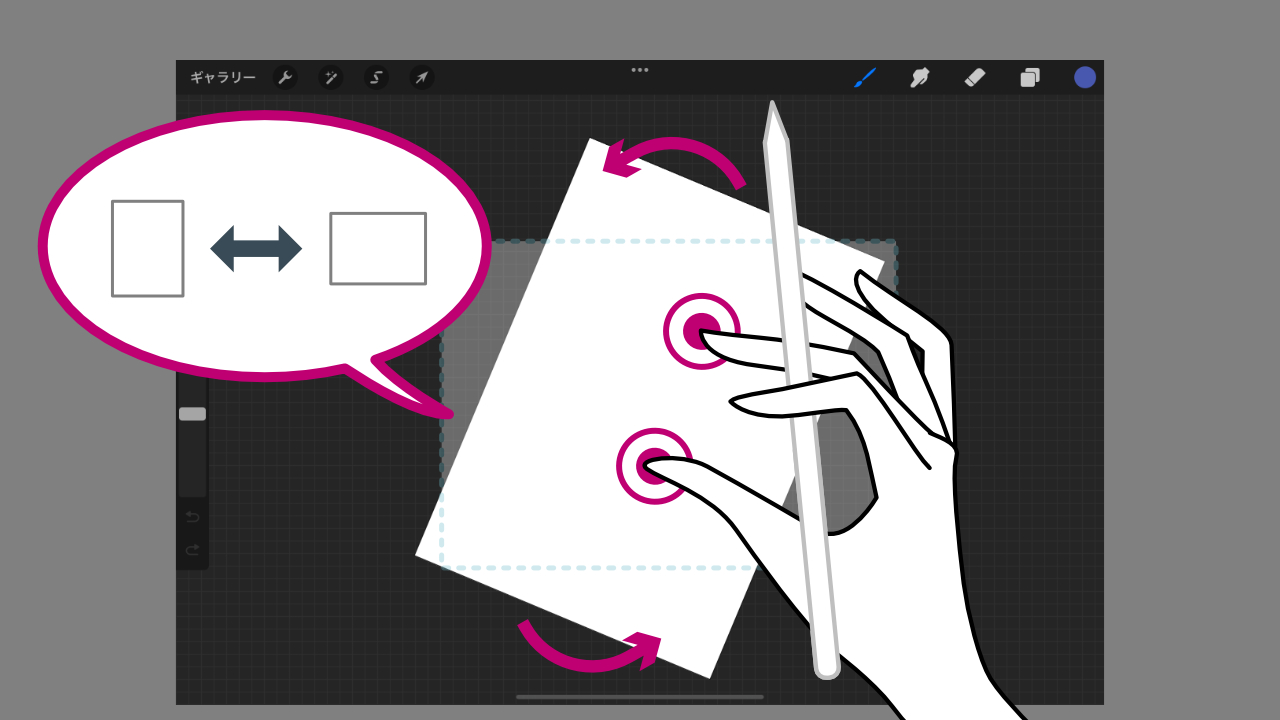Pick the Eraser tool
The height and width of the screenshot is (720, 1280).
[x=975, y=78]
